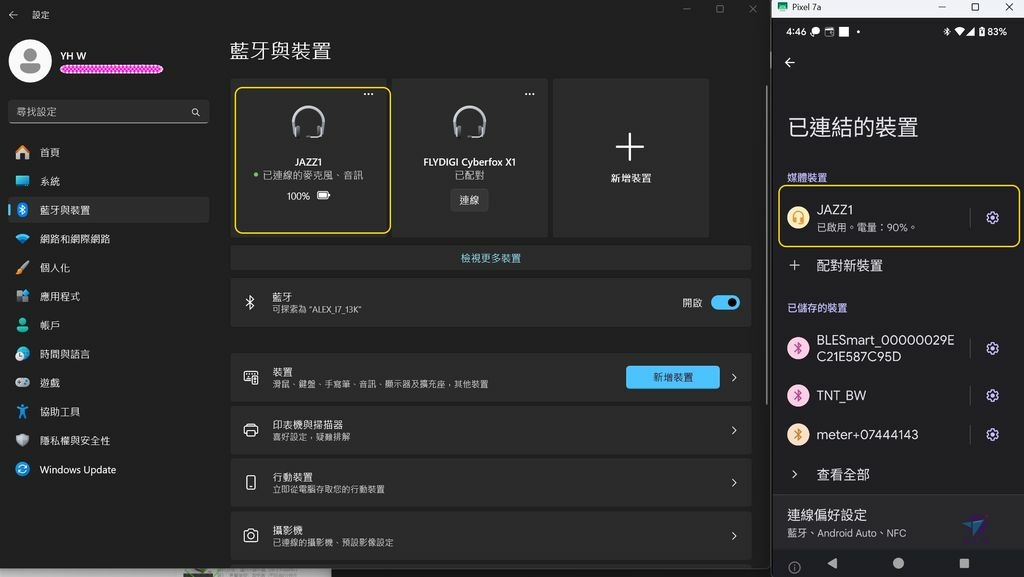The height and width of the screenshot is (577, 1024).
Task: Open 應用程式 in the settings sidebar
Action: pos(108,296)
